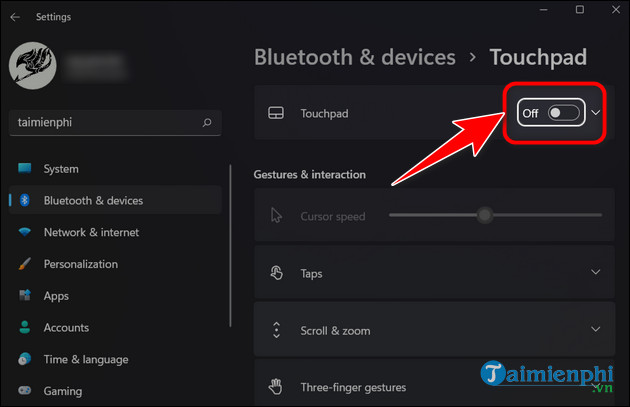
Task: Click the Time & language globe icon
Action: [x=25, y=359]
